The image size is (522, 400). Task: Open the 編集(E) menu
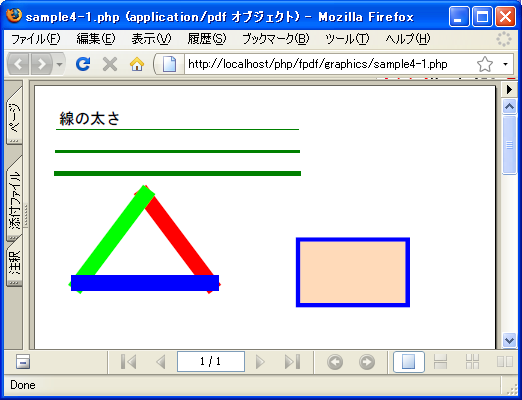click(x=96, y=39)
